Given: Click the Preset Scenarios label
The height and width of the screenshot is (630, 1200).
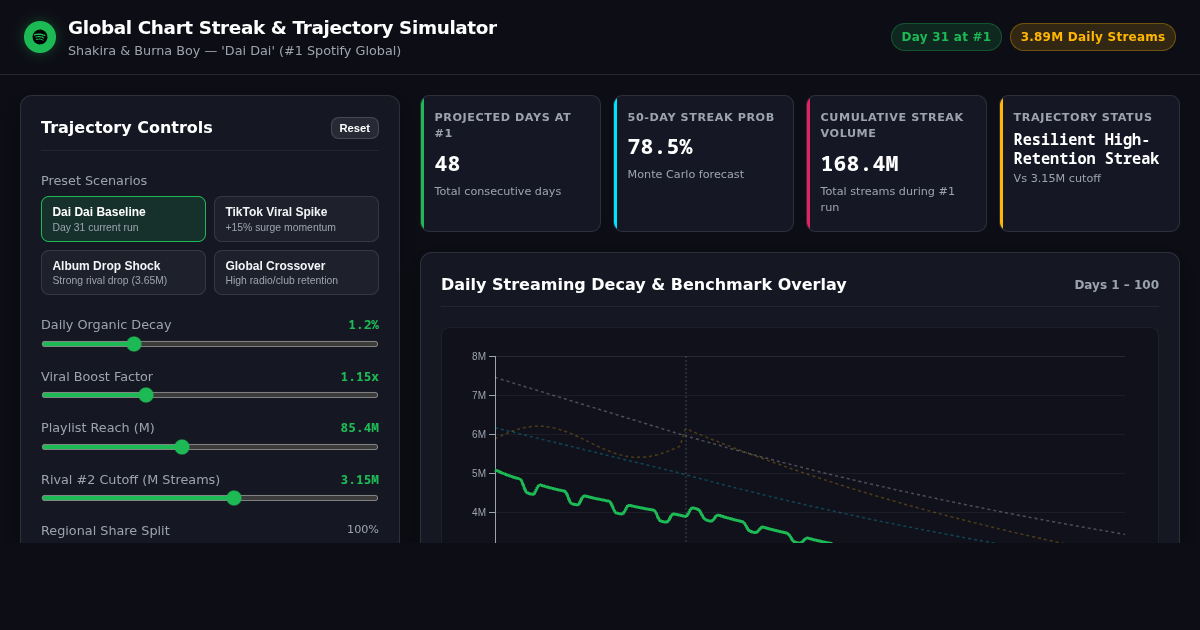Looking at the screenshot, I should click(94, 181).
